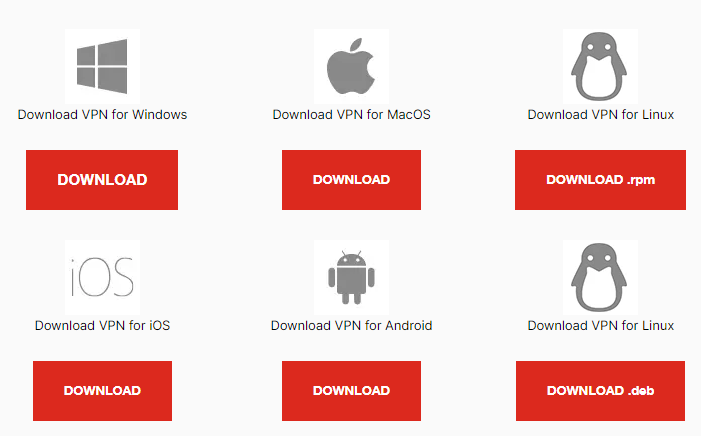Click the 'Download VPN for Linux' text above the .deb button

(600, 326)
